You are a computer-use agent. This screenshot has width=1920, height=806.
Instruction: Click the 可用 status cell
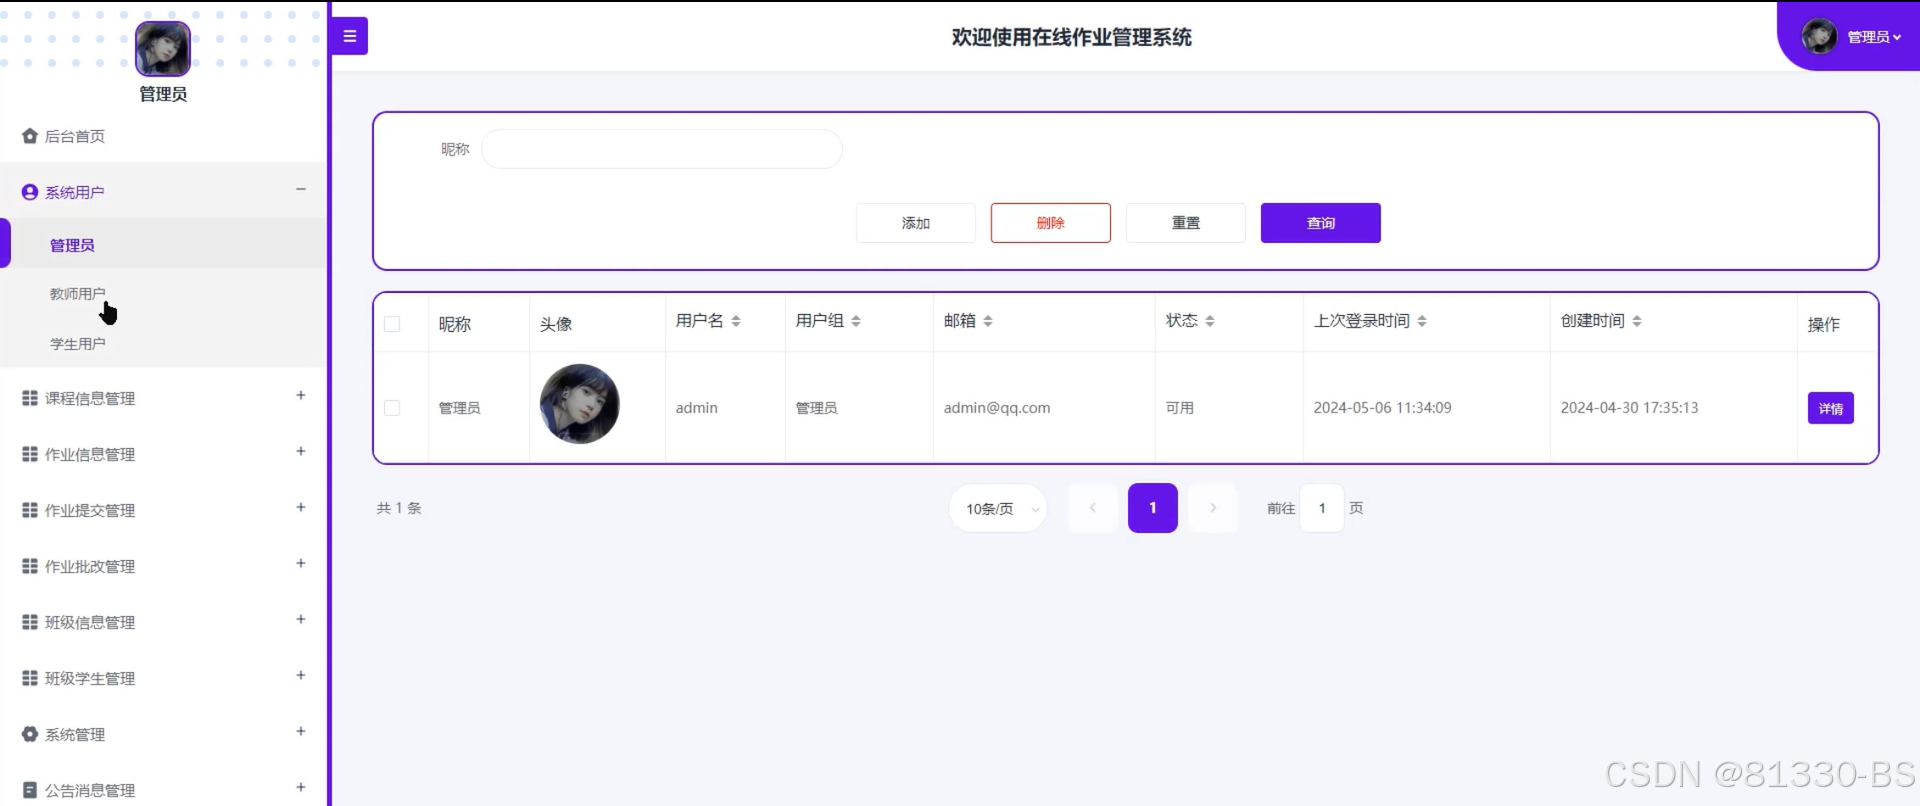[1180, 408]
